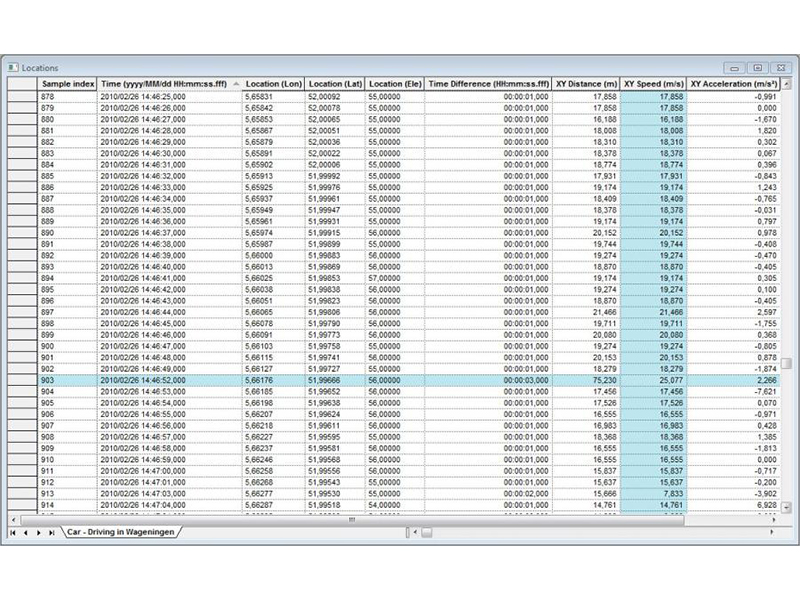Go to next sheet tab arrow
The image size is (800, 600).
38,533
